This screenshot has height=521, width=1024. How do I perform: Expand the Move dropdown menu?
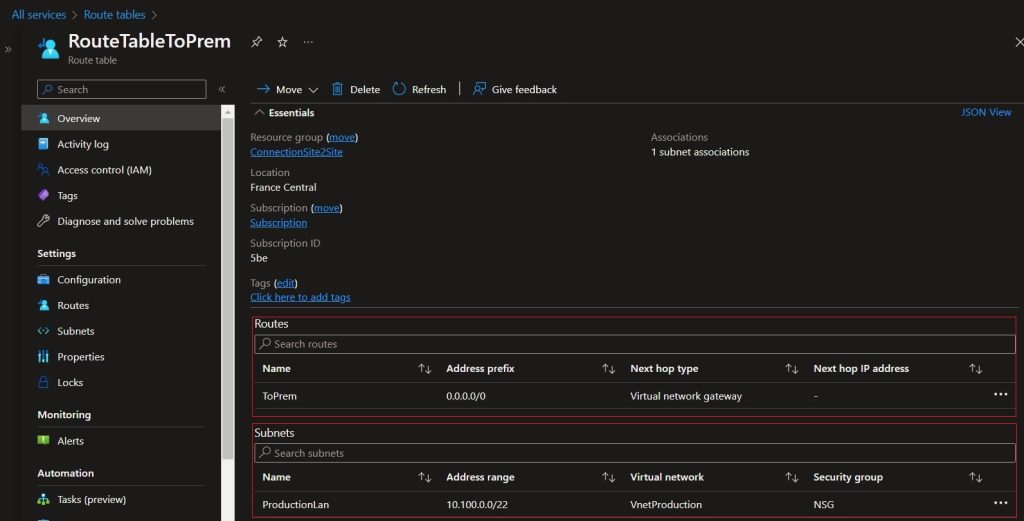313,90
